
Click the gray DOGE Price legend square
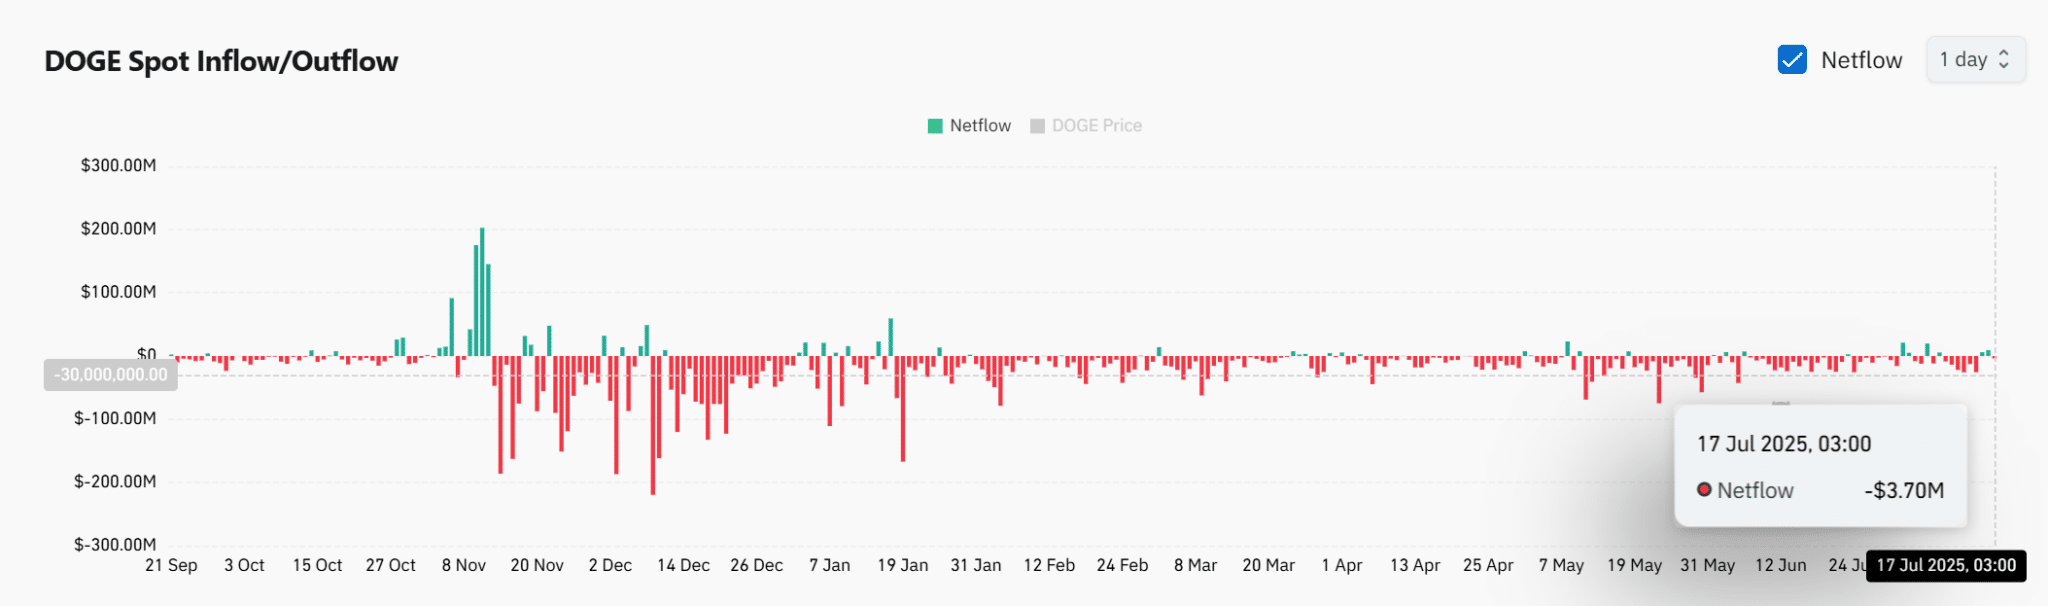(1037, 126)
